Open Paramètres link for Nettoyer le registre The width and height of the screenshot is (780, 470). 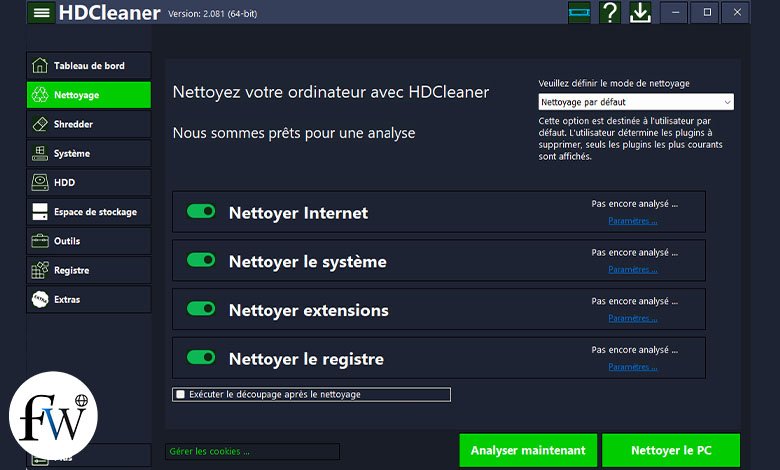[x=633, y=367]
